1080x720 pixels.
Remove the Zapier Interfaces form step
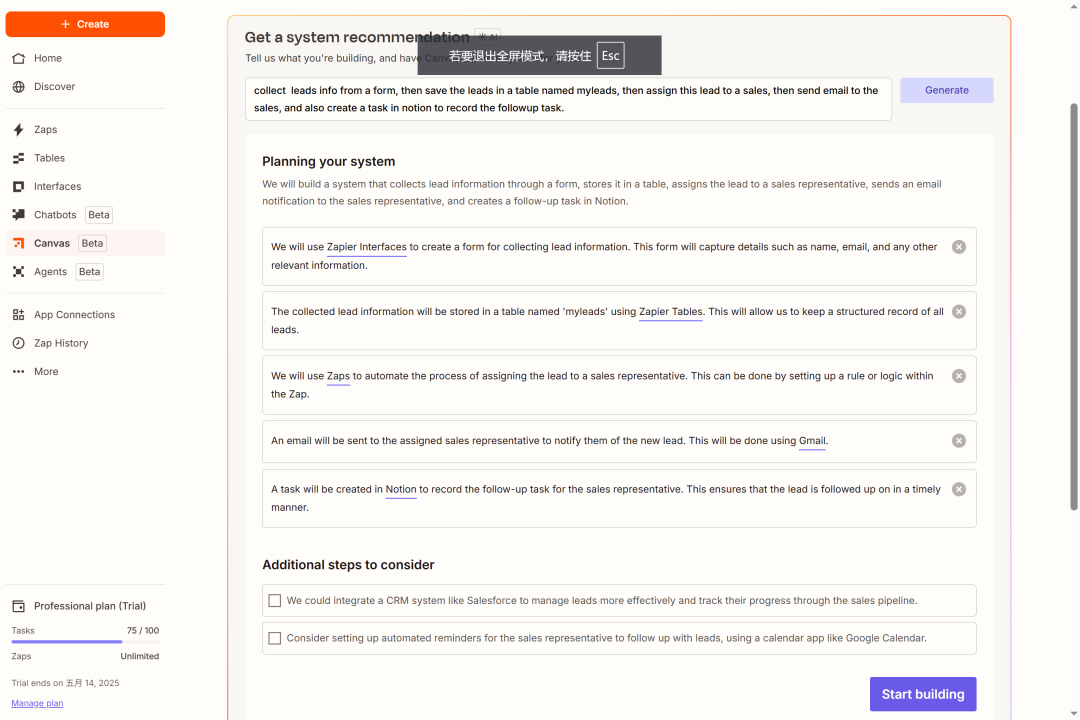point(959,247)
